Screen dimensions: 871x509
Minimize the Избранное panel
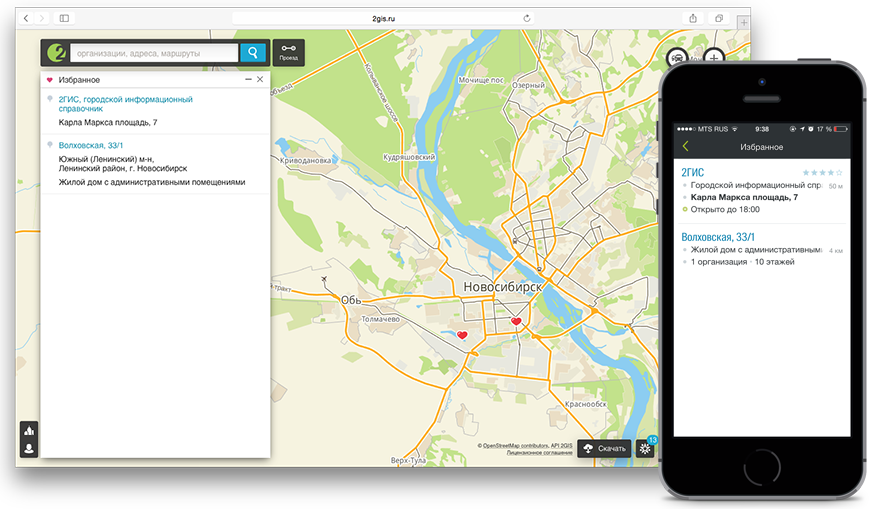click(x=248, y=79)
